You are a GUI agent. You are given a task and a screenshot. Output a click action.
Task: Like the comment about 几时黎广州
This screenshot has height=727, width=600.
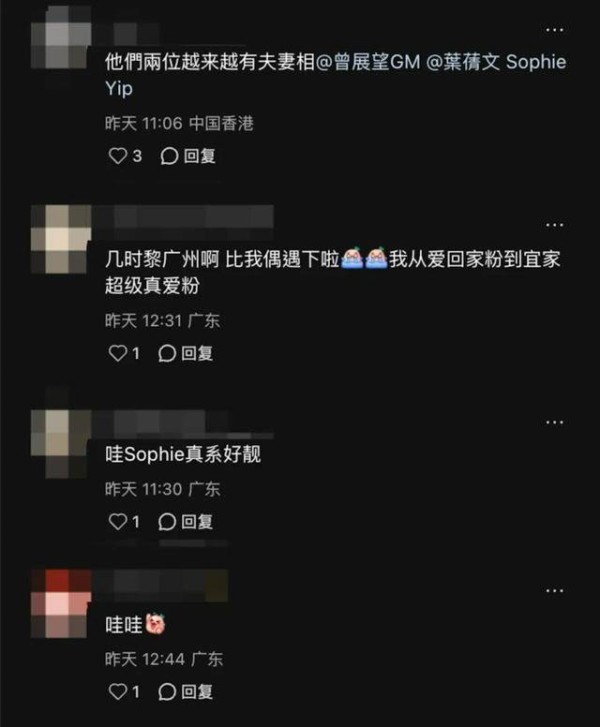(x=118, y=354)
